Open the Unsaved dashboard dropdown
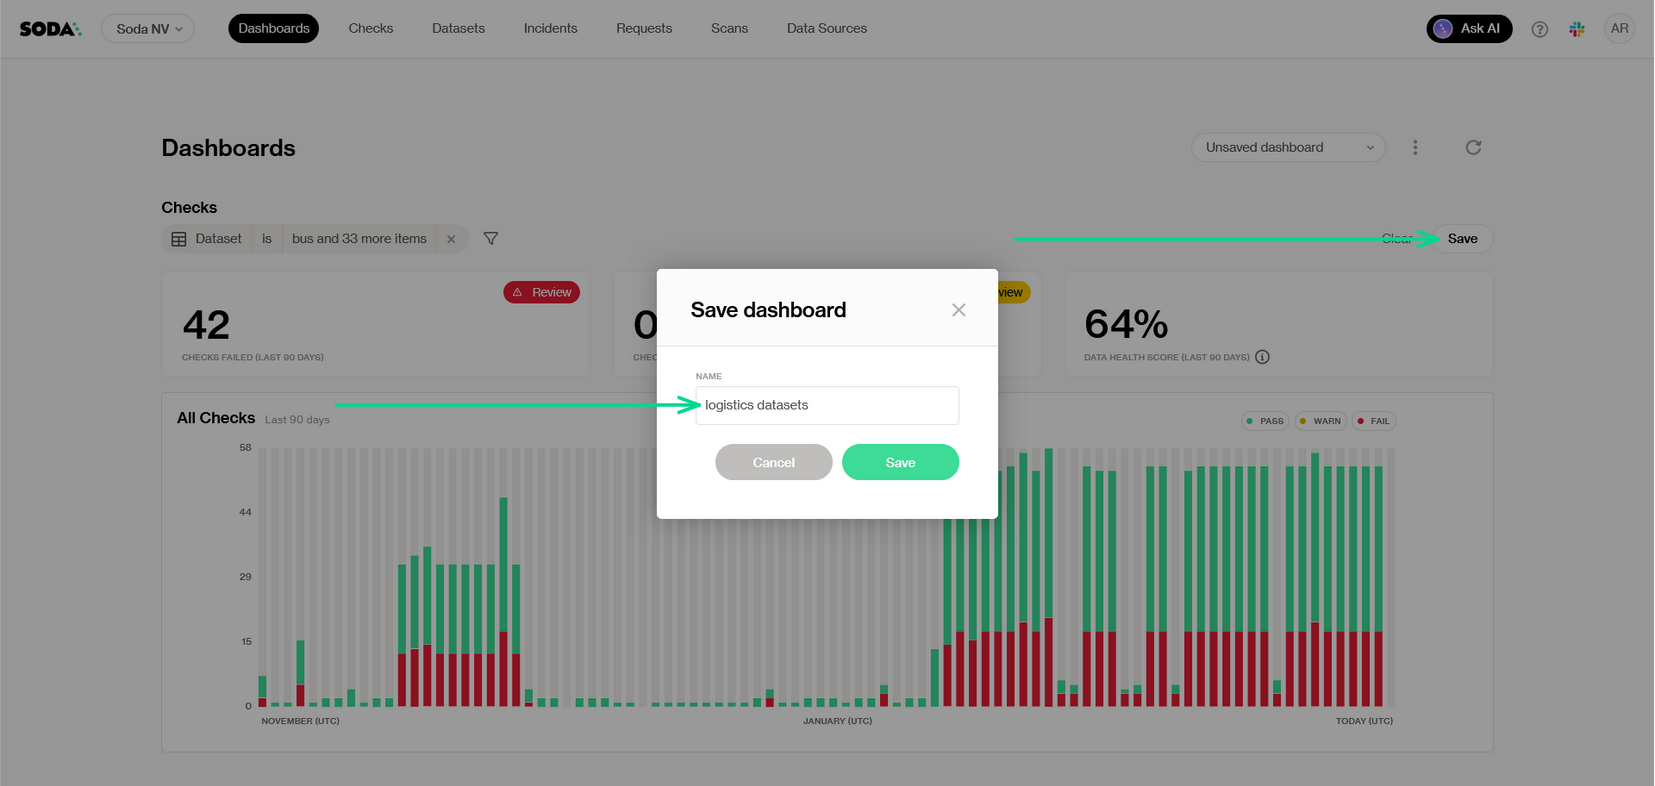The image size is (1655, 786). click(1288, 148)
